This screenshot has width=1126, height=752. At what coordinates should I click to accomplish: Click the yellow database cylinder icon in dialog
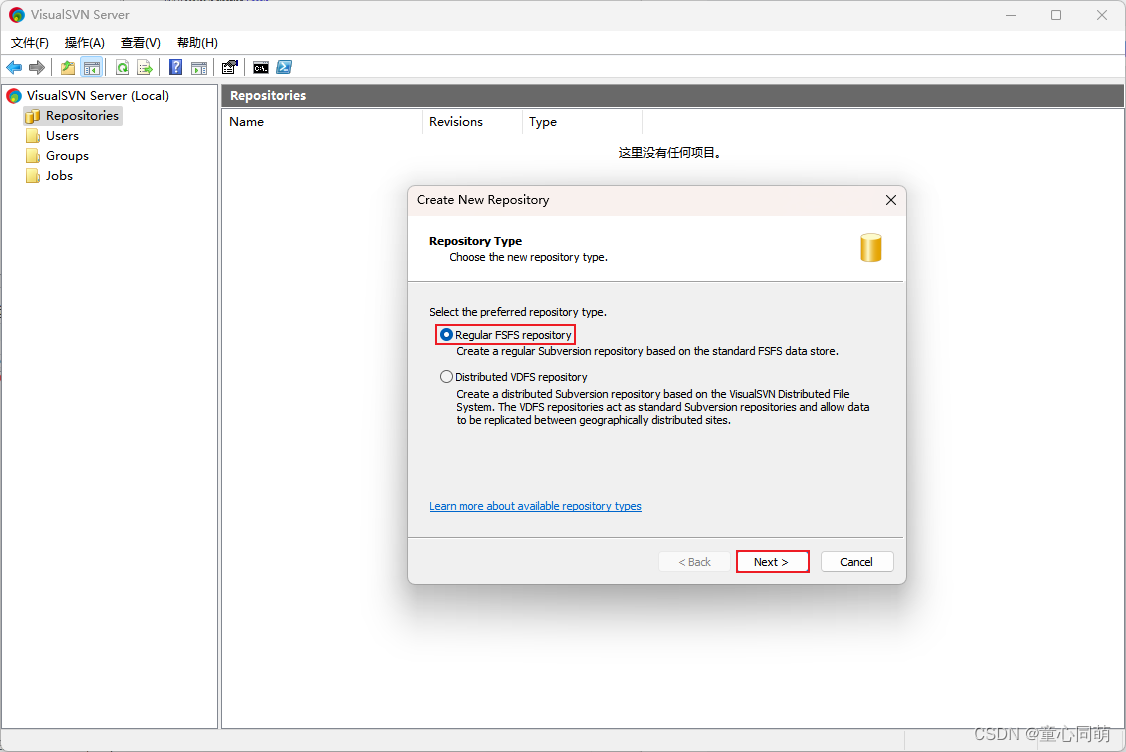pyautogui.click(x=871, y=248)
